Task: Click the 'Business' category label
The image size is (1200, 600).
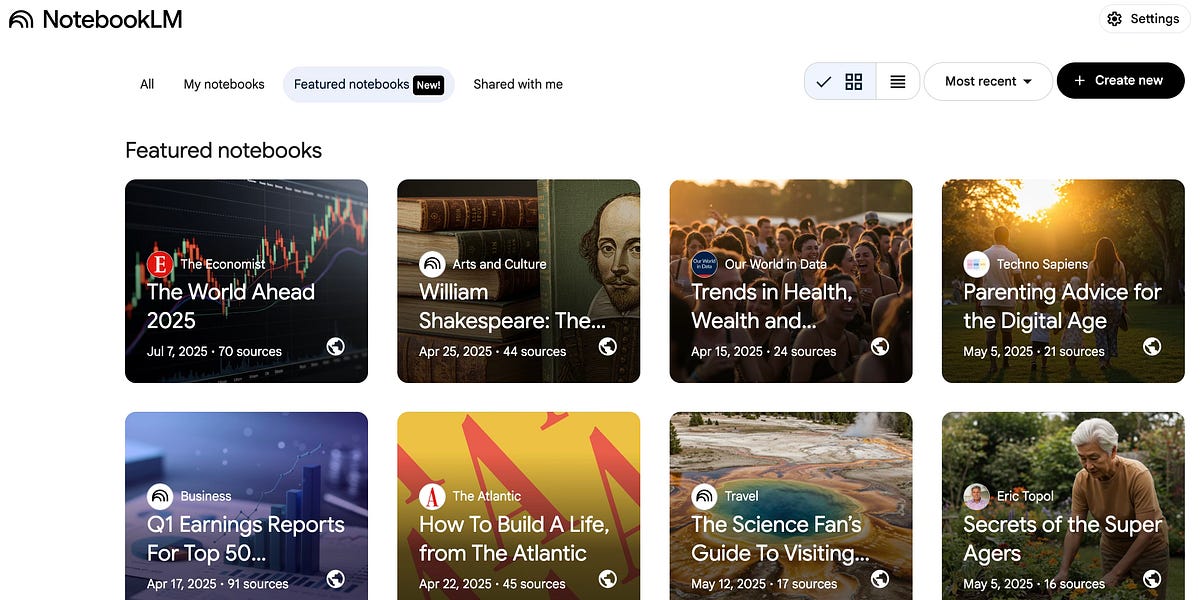Action: pyautogui.click(x=206, y=496)
